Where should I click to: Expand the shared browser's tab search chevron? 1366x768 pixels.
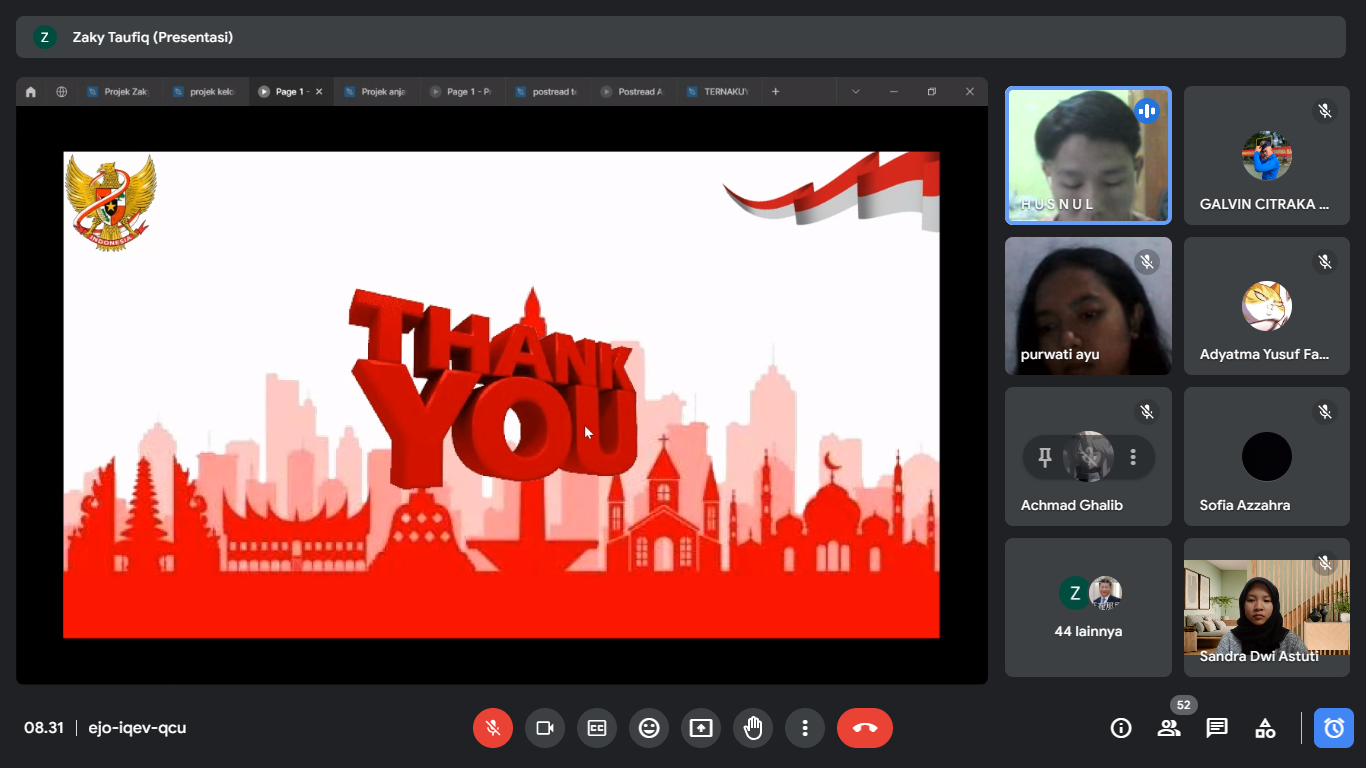click(x=855, y=92)
